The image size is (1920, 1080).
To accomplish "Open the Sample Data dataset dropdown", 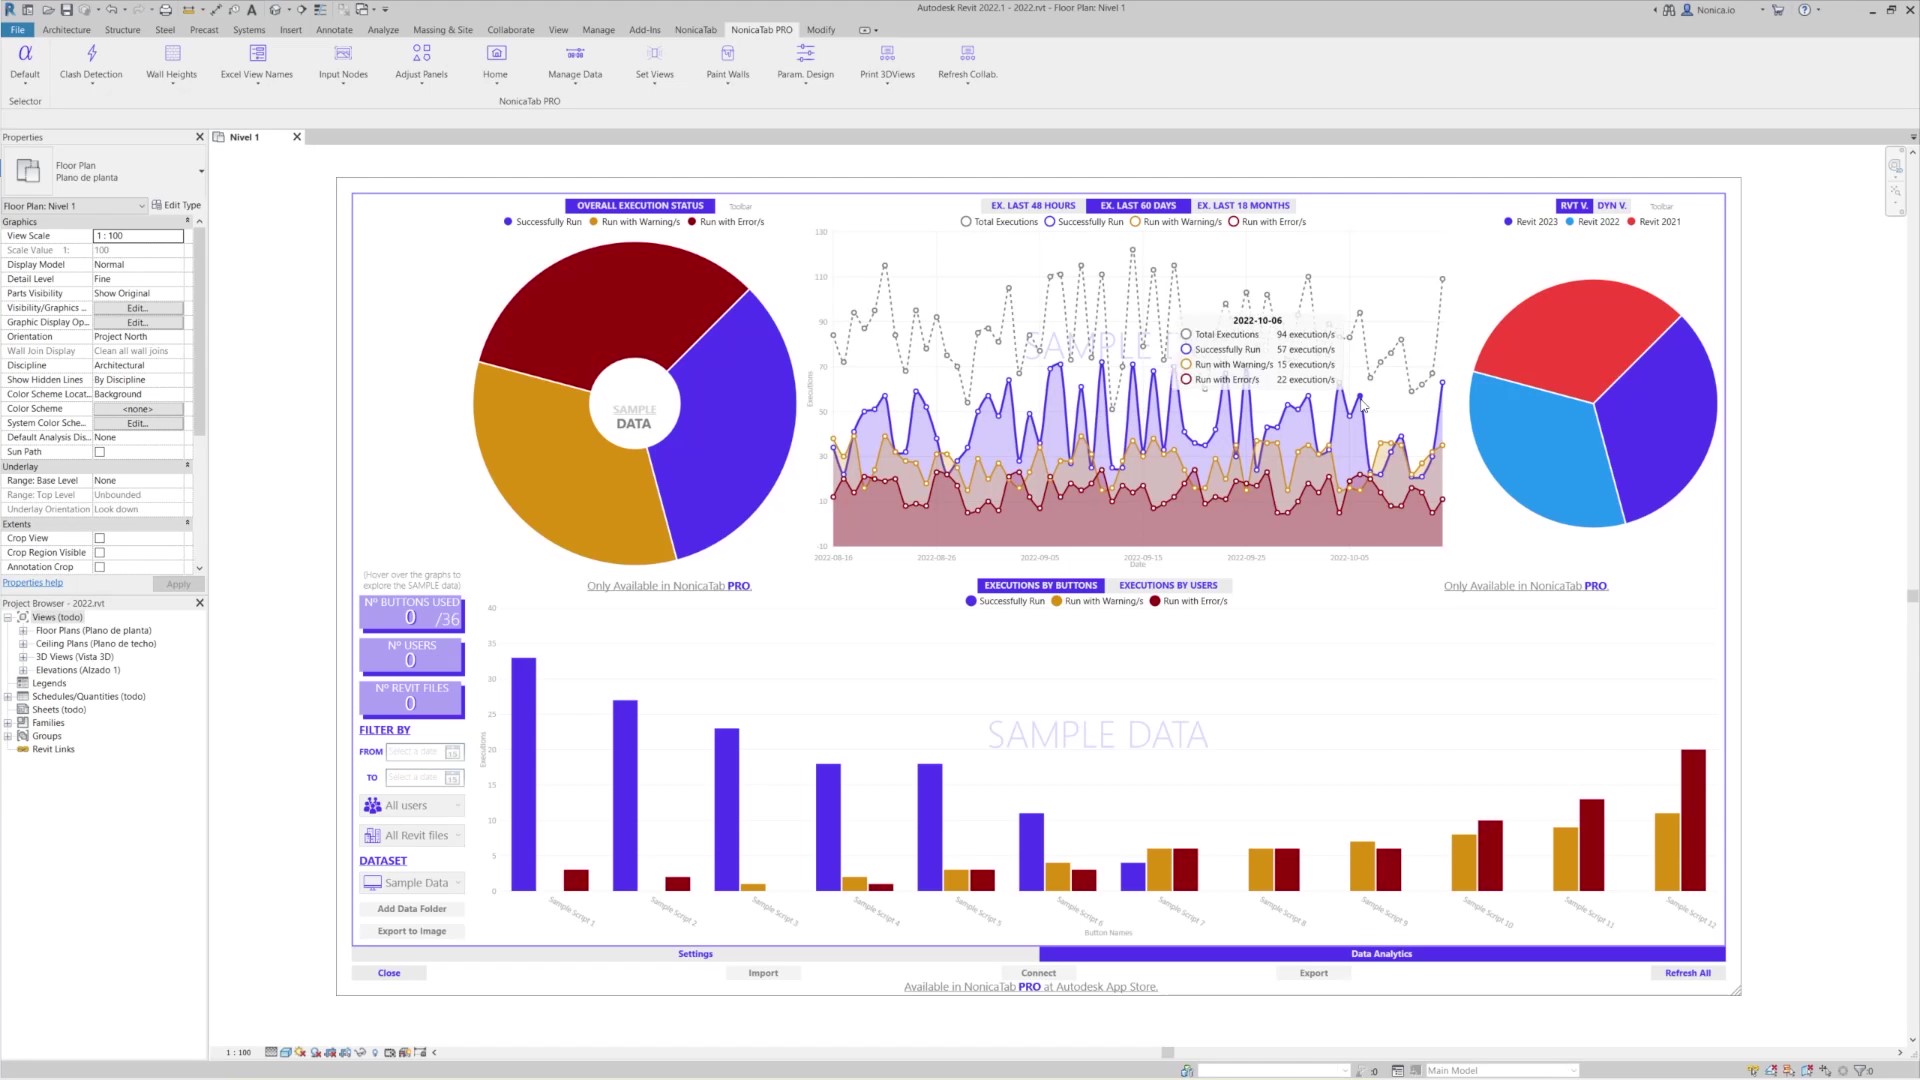I will click(412, 883).
